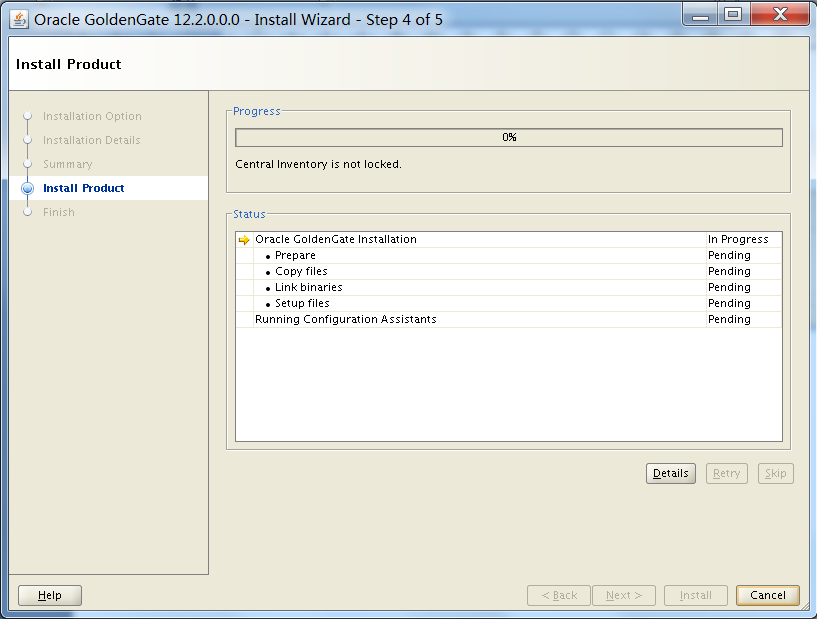This screenshot has width=817, height=619.
Task: Select Installation Details step
Action: [x=92, y=140]
